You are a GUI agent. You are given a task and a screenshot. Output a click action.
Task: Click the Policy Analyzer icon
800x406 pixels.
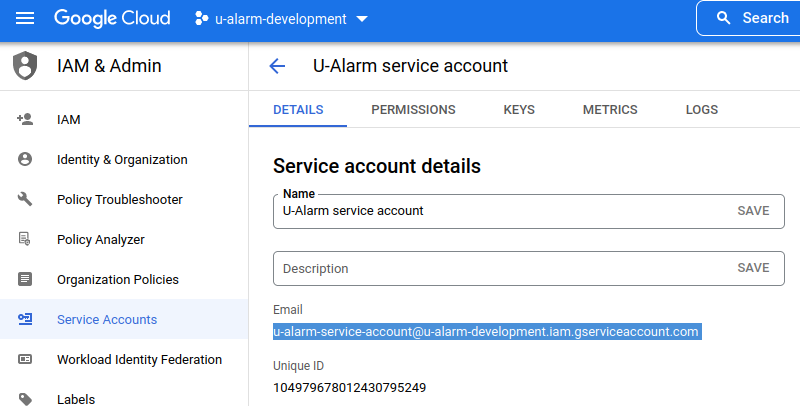click(25, 240)
